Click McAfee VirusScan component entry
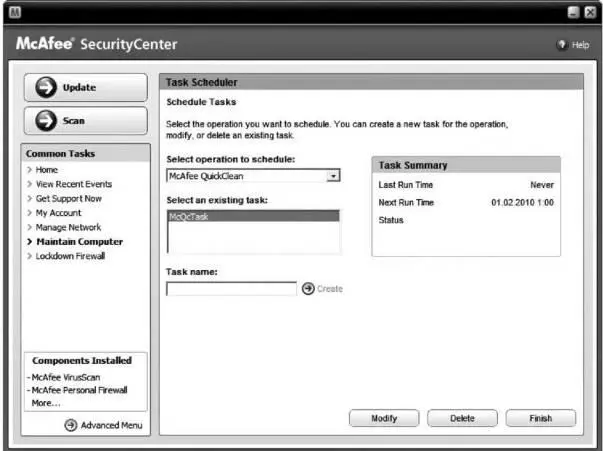Screen dimensions: 603x451 tap(66, 377)
